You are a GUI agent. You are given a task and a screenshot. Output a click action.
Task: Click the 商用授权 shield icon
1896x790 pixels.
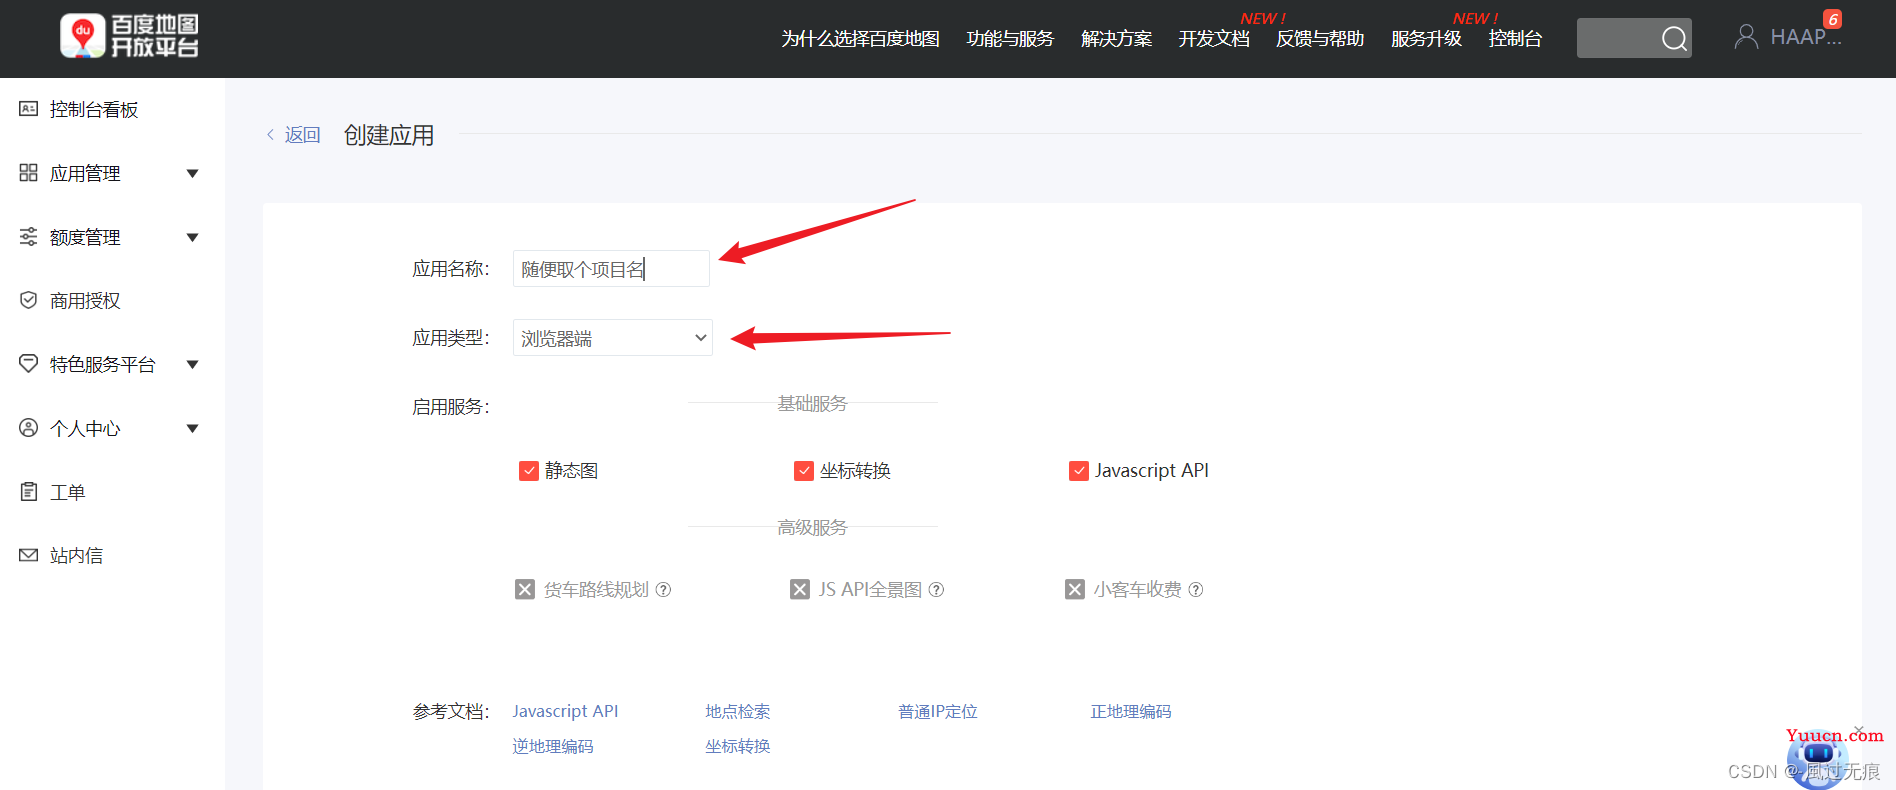coord(29,300)
